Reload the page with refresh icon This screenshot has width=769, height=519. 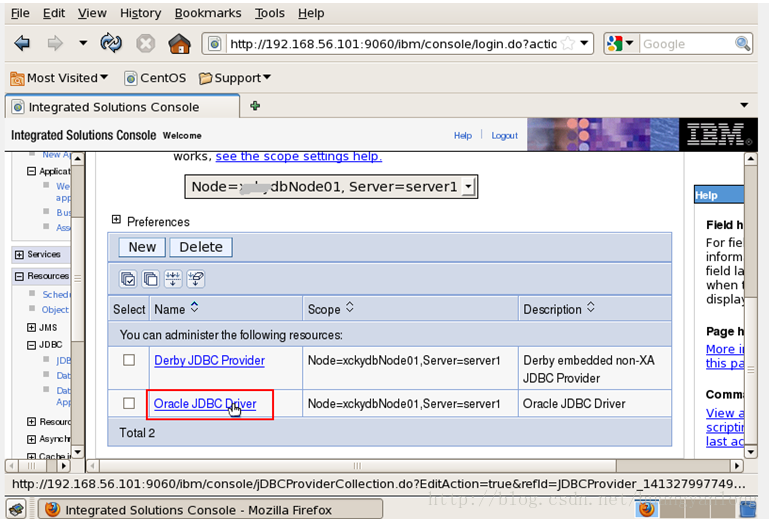(x=111, y=44)
